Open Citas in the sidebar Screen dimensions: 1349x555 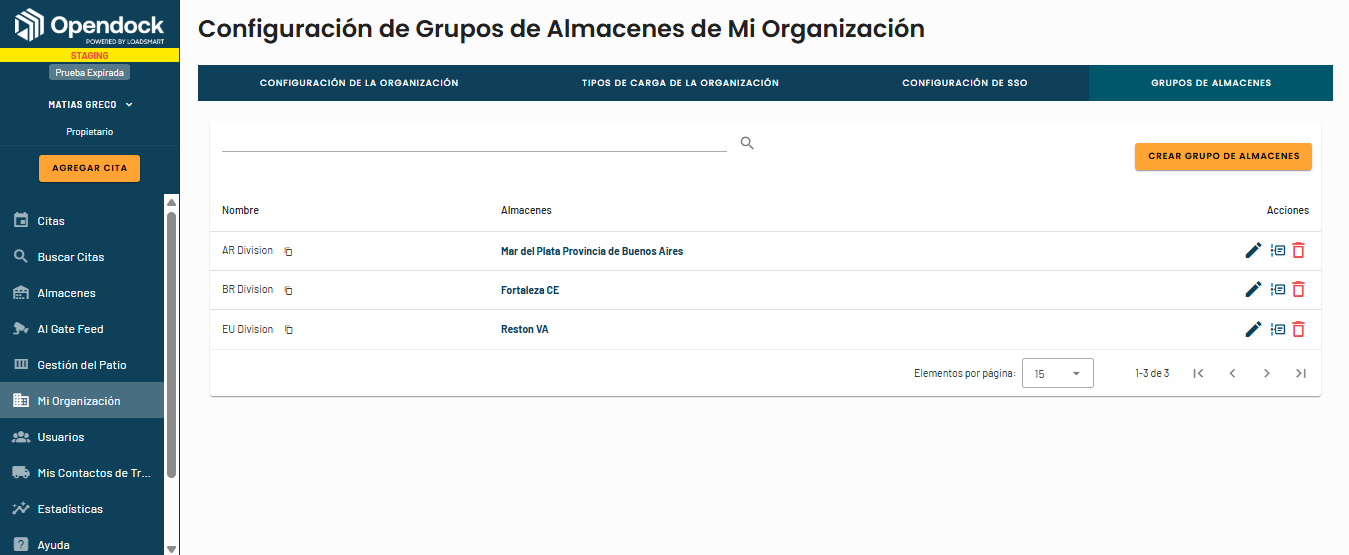(82, 220)
